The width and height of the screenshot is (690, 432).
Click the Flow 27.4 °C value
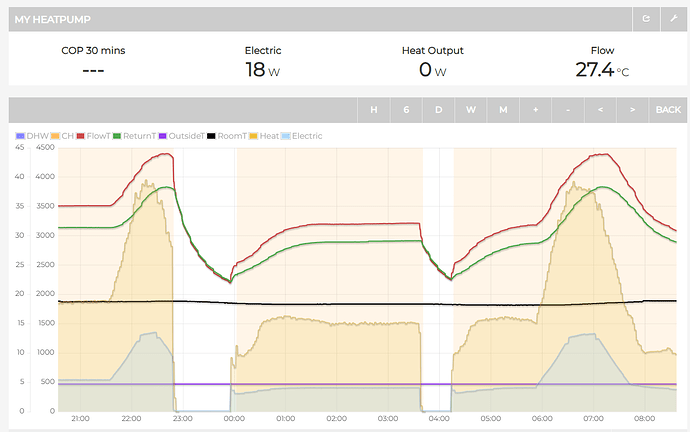click(x=602, y=70)
